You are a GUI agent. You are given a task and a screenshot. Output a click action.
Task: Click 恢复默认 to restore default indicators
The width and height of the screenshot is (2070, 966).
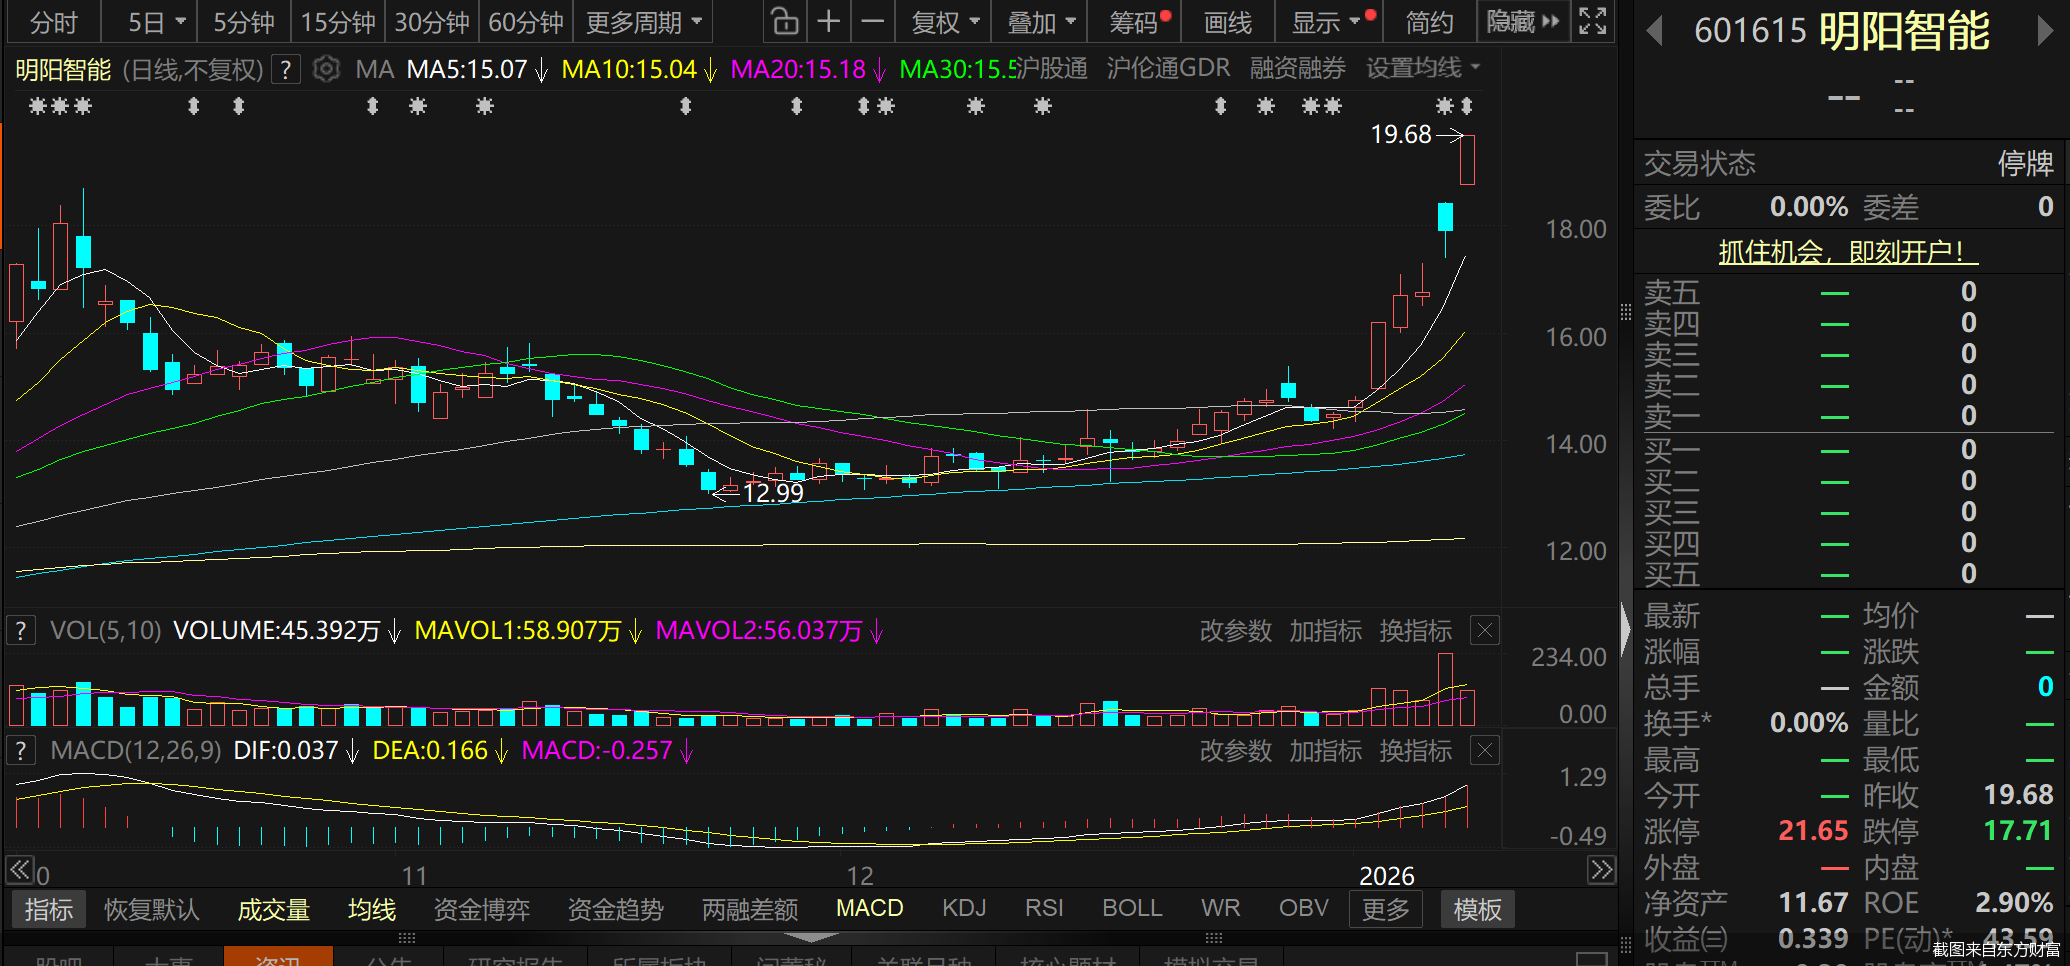(x=152, y=908)
